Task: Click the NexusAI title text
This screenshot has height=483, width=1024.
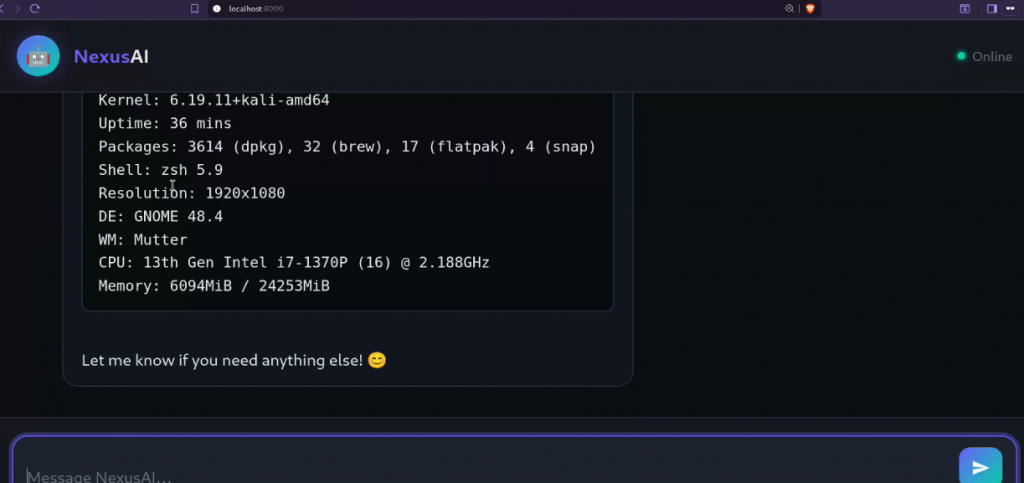Action: pyautogui.click(x=111, y=57)
